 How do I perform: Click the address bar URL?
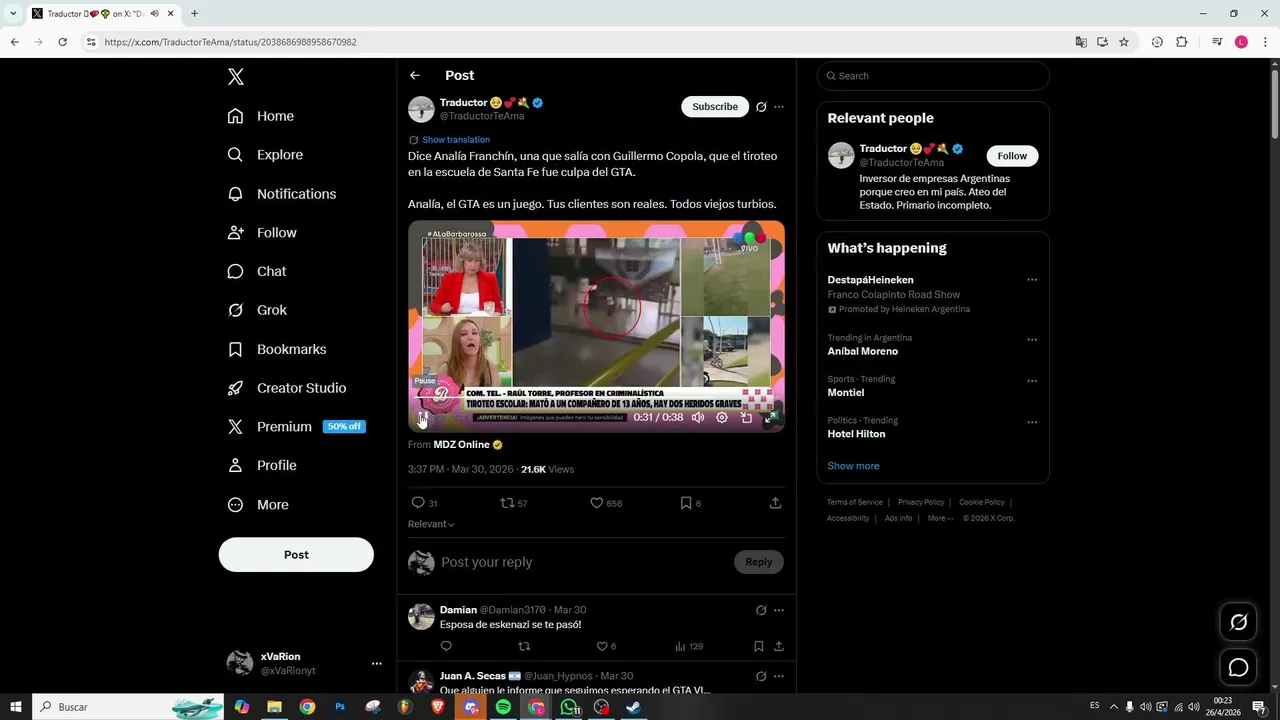(x=230, y=42)
